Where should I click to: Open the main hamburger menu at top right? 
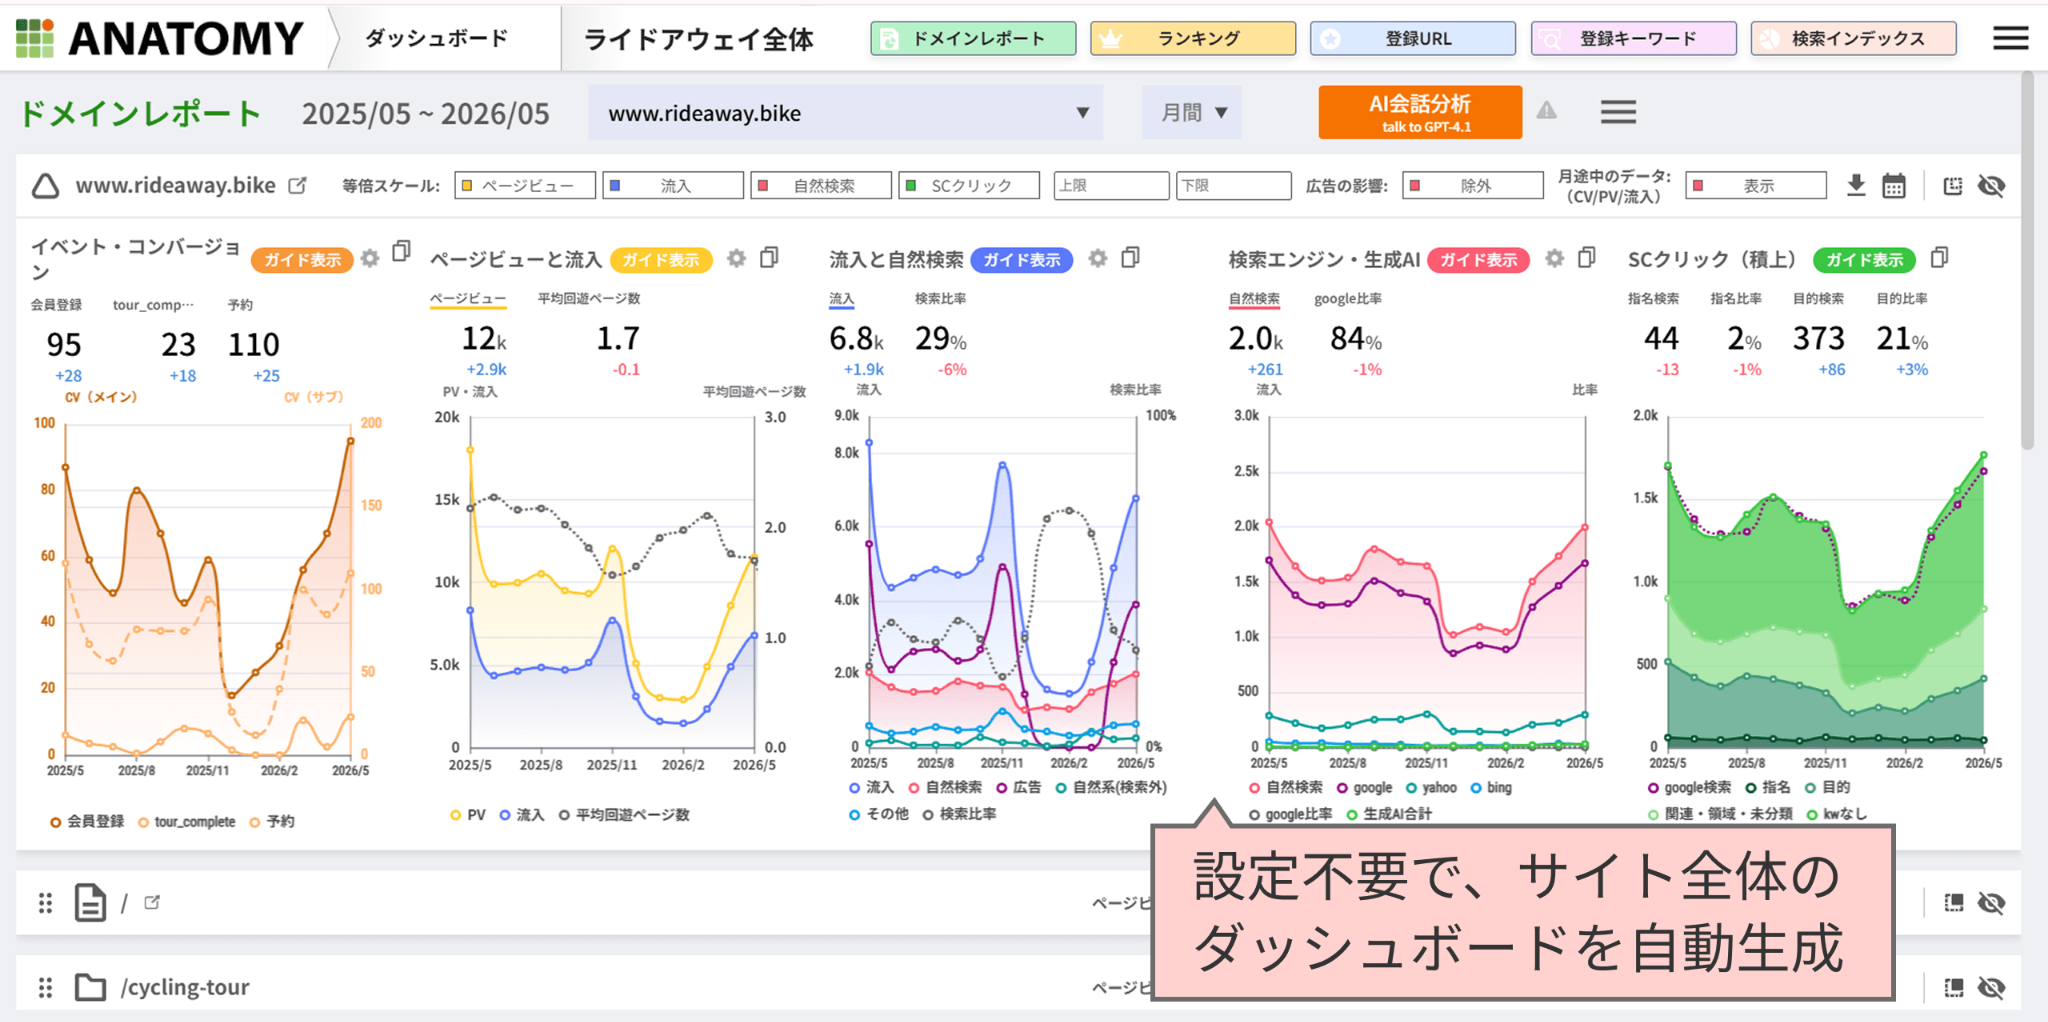pyautogui.click(x=2010, y=38)
